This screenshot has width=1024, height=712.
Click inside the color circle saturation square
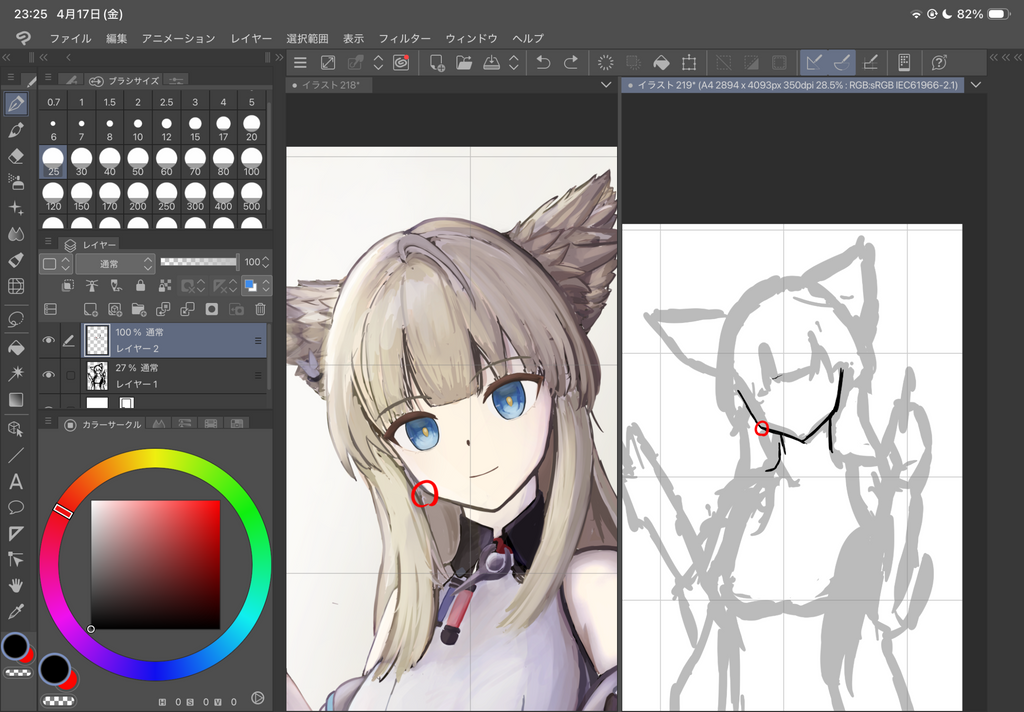click(x=155, y=564)
